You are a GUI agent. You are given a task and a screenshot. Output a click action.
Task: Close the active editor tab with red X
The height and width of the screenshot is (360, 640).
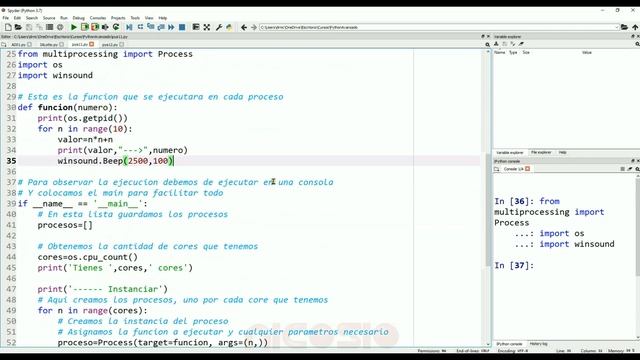(x=91, y=44)
